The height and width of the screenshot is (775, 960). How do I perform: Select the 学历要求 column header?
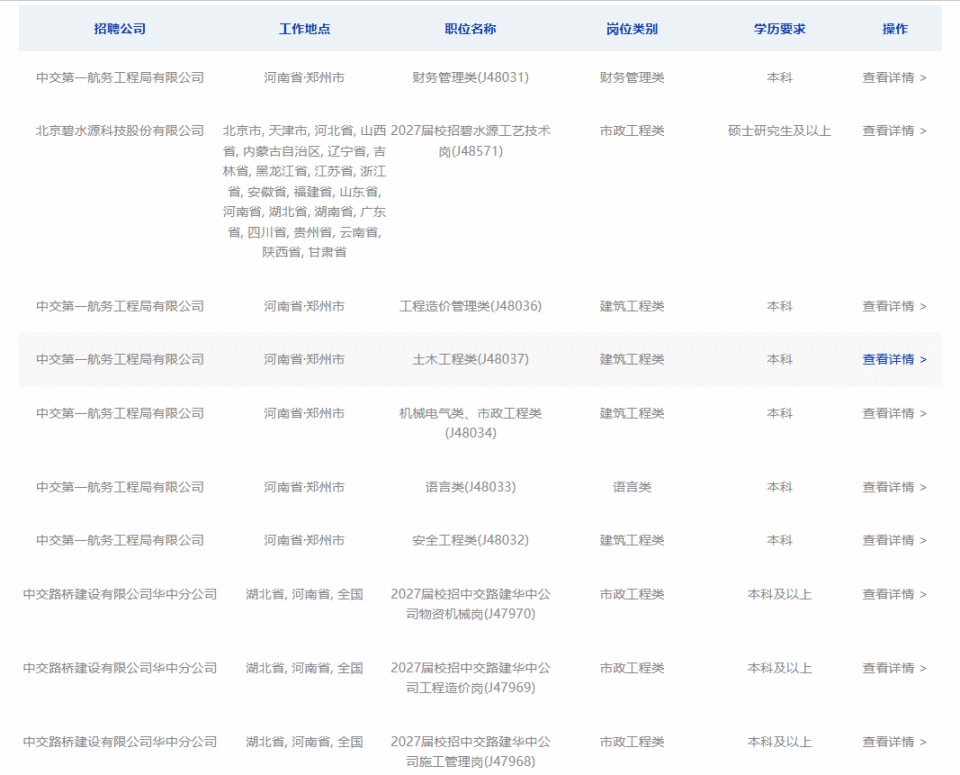(779, 29)
